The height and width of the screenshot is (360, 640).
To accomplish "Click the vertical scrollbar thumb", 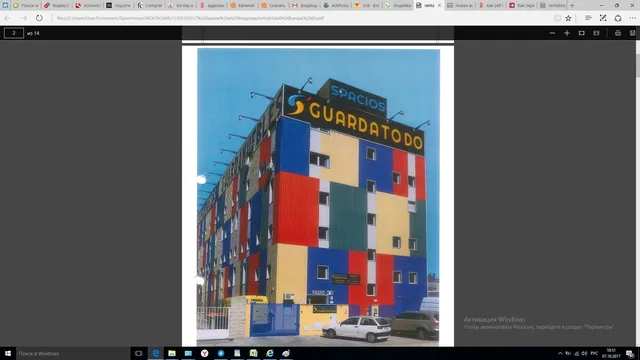I will [x=637, y=65].
